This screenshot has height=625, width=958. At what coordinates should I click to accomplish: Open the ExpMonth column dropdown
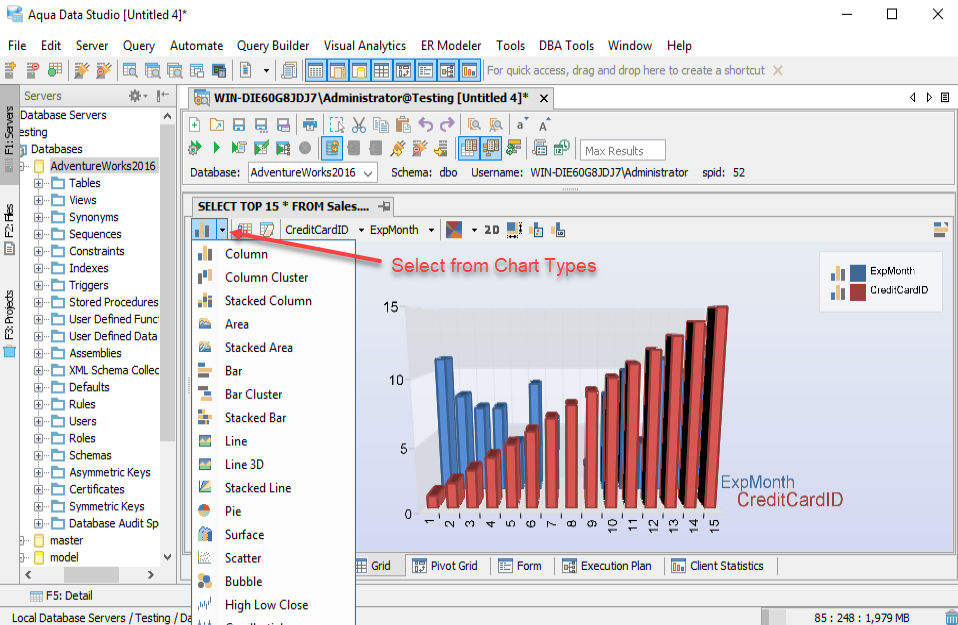click(x=431, y=230)
